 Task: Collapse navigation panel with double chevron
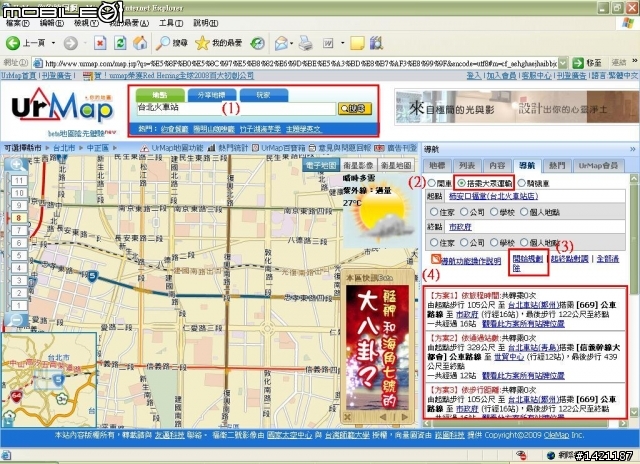(633, 149)
